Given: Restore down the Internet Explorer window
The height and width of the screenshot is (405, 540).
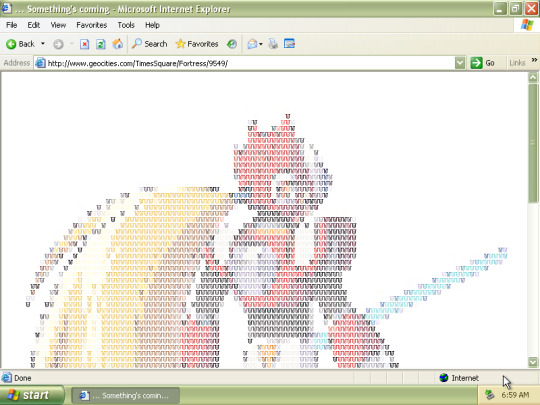Looking at the screenshot, I should pyautogui.click(x=515, y=9).
